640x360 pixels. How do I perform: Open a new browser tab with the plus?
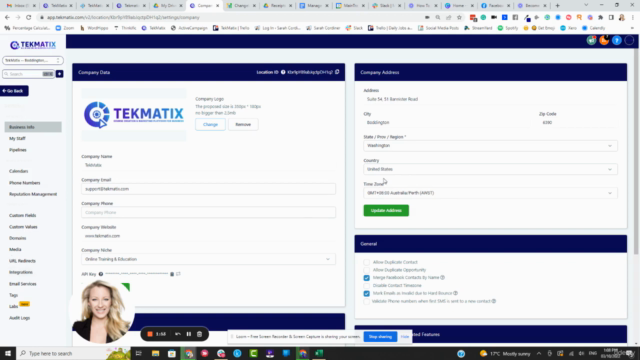pos(558,6)
